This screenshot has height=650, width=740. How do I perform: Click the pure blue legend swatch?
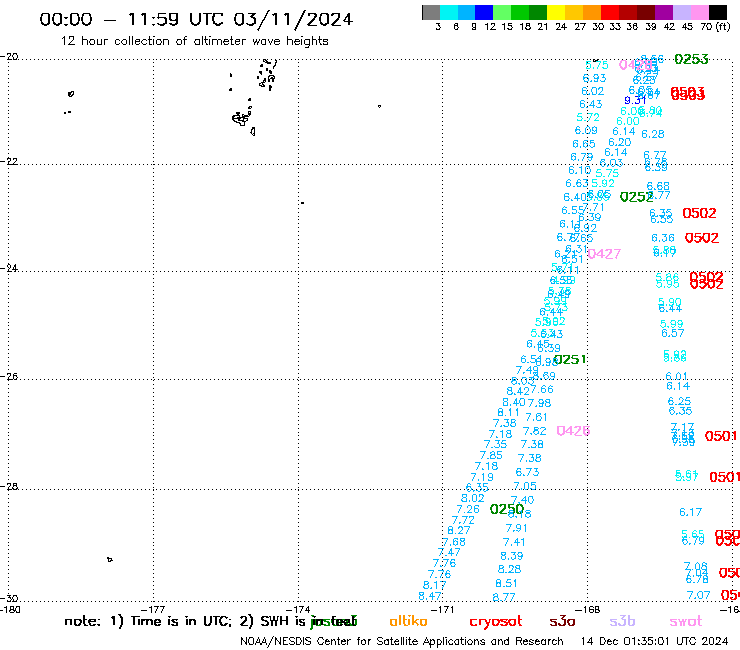click(484, 12)
